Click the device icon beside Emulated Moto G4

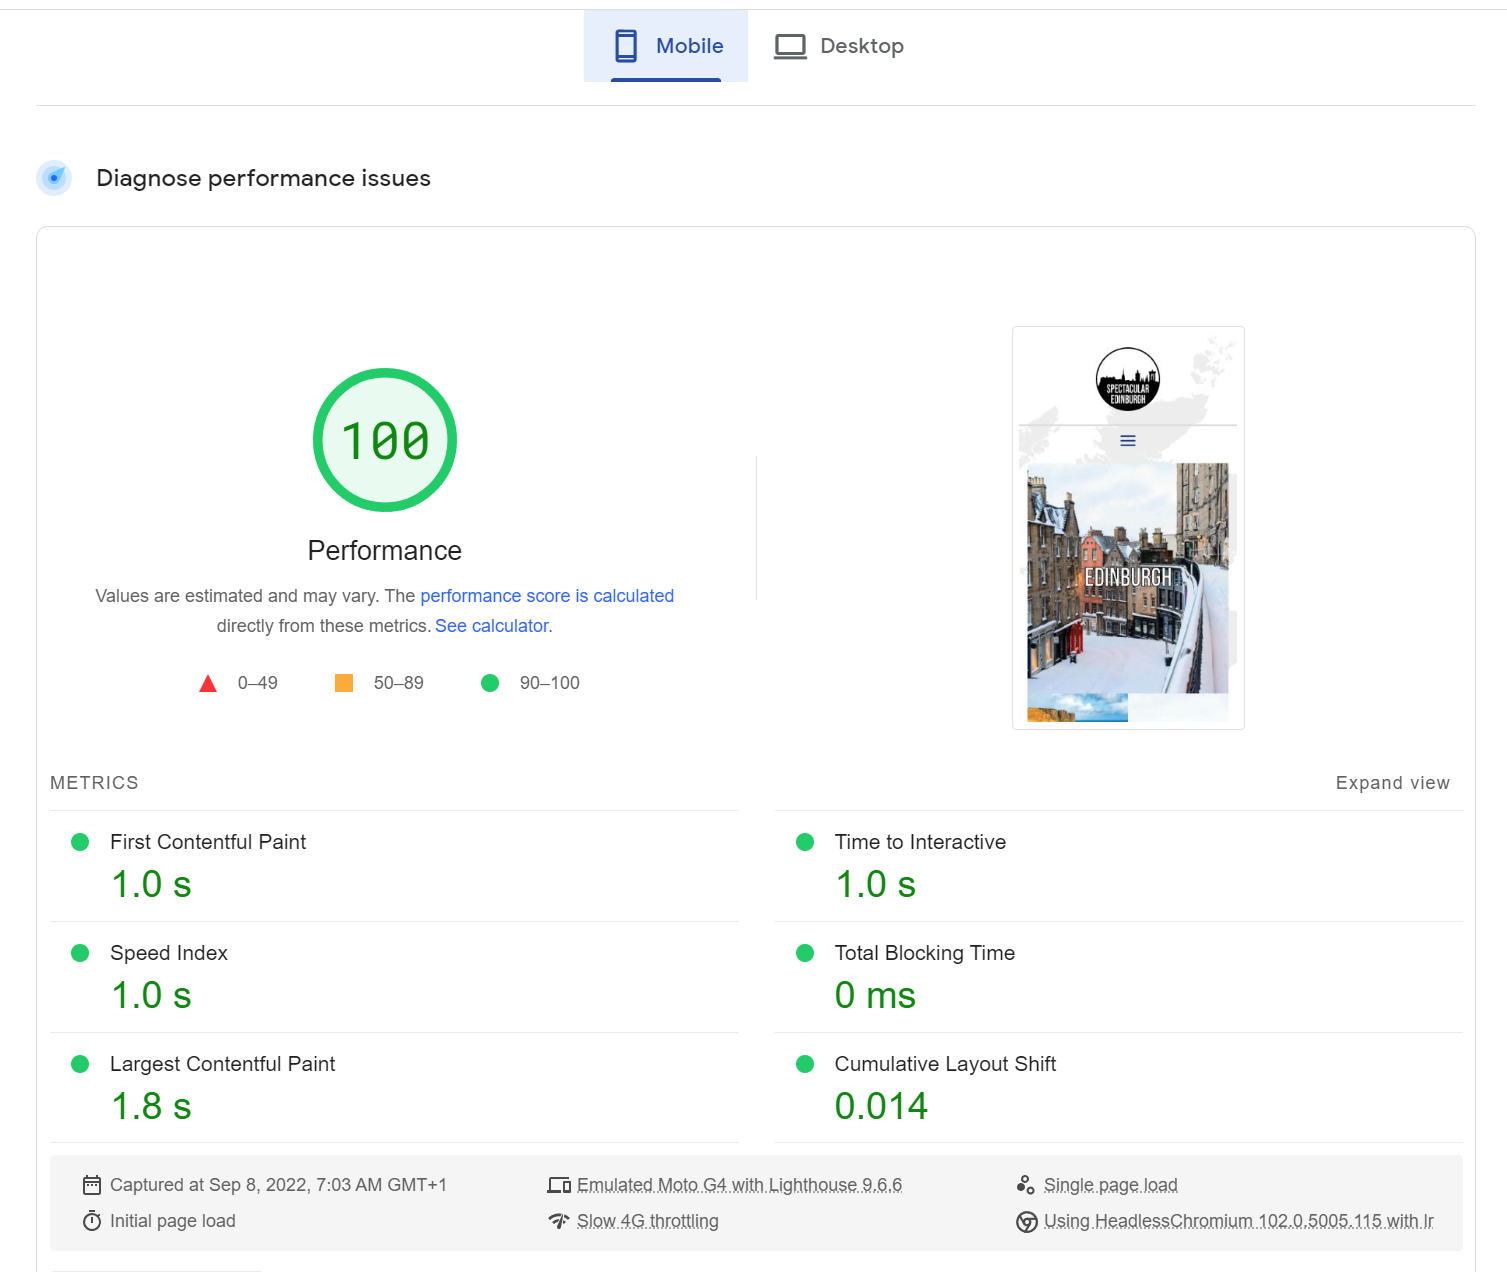click(x=559, y=1185)
